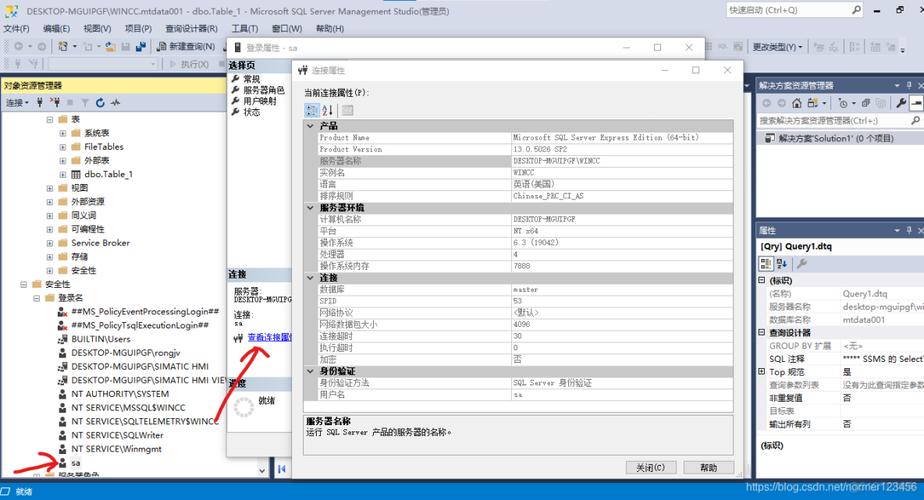
Task: Refresh the Object Explorer tree
Action: [x=100, y=103]
